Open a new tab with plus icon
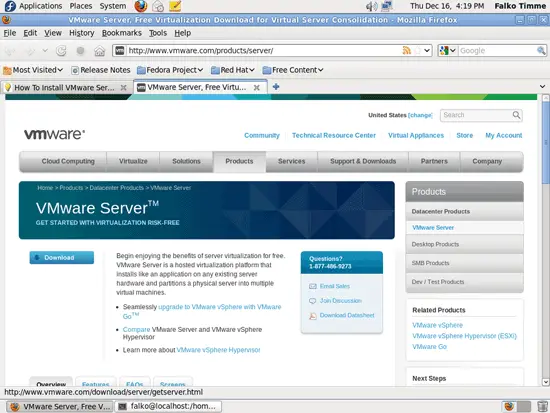This screenshot has height=413, width=550. tap(276, 87)
